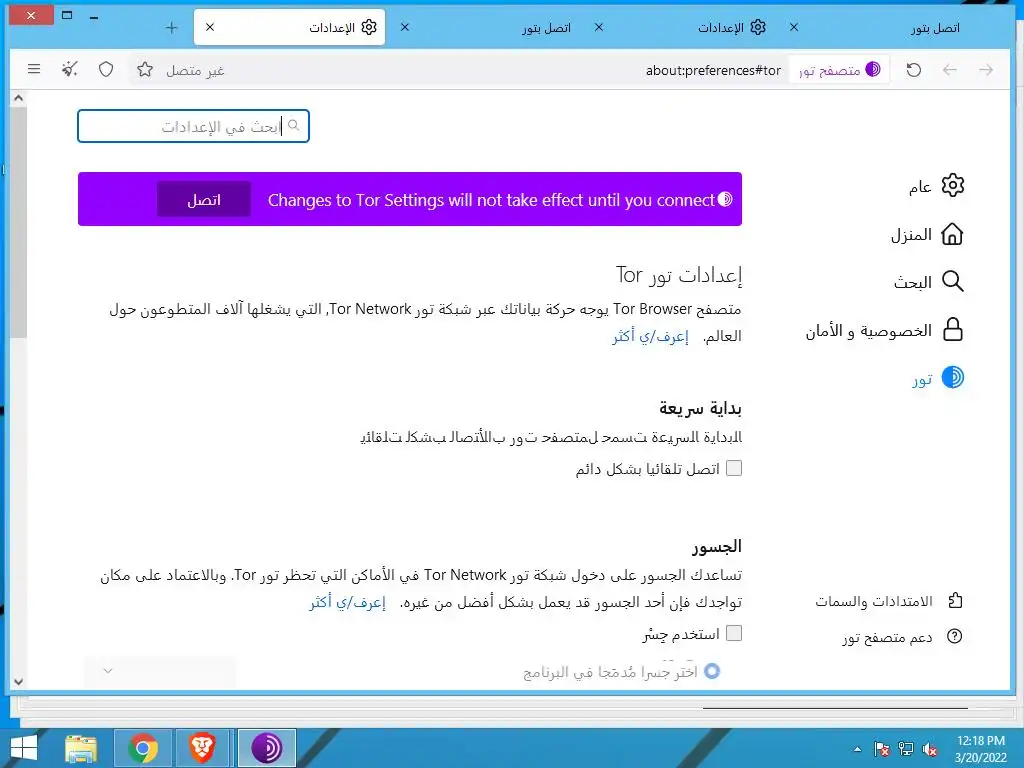Click the New Identity broom icon
The height and width of the screenshot is (768, 1024).
[70, 69]
